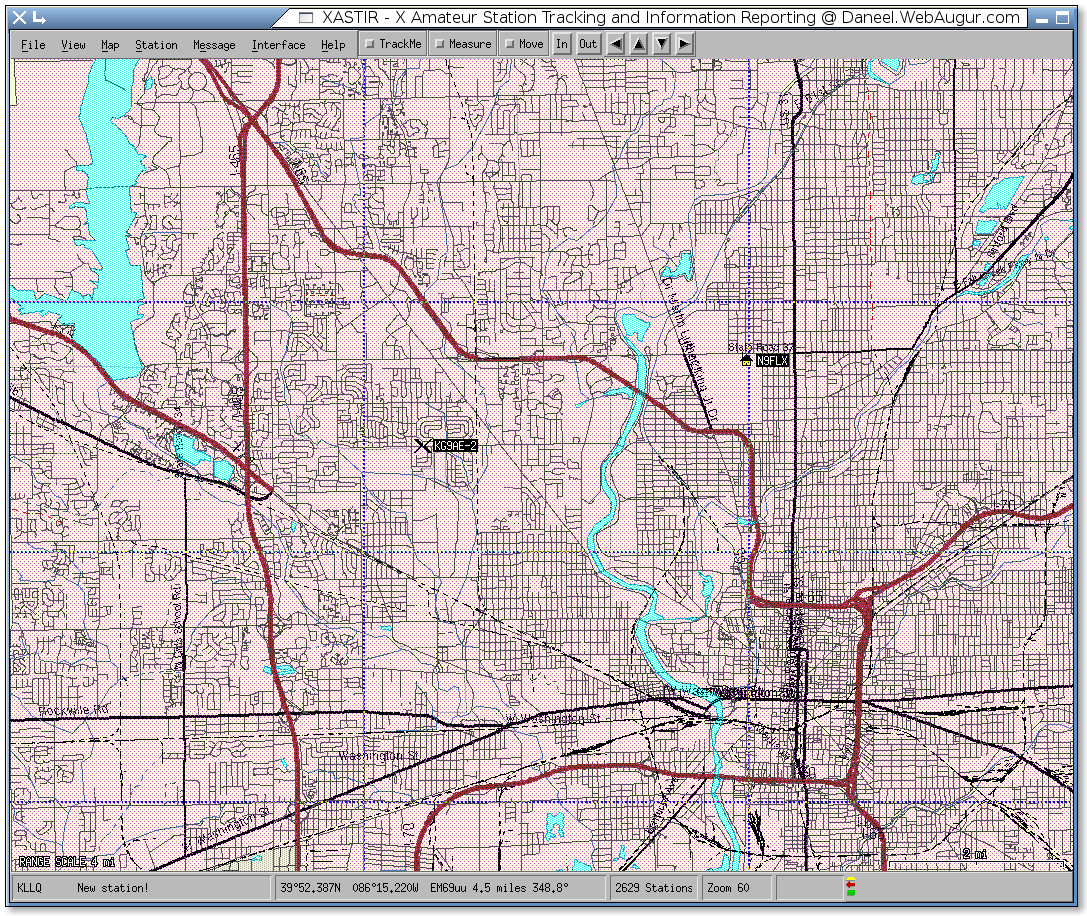Click the Out zoom button
The height and width of the screenshot is (916, 1087).
588,44
